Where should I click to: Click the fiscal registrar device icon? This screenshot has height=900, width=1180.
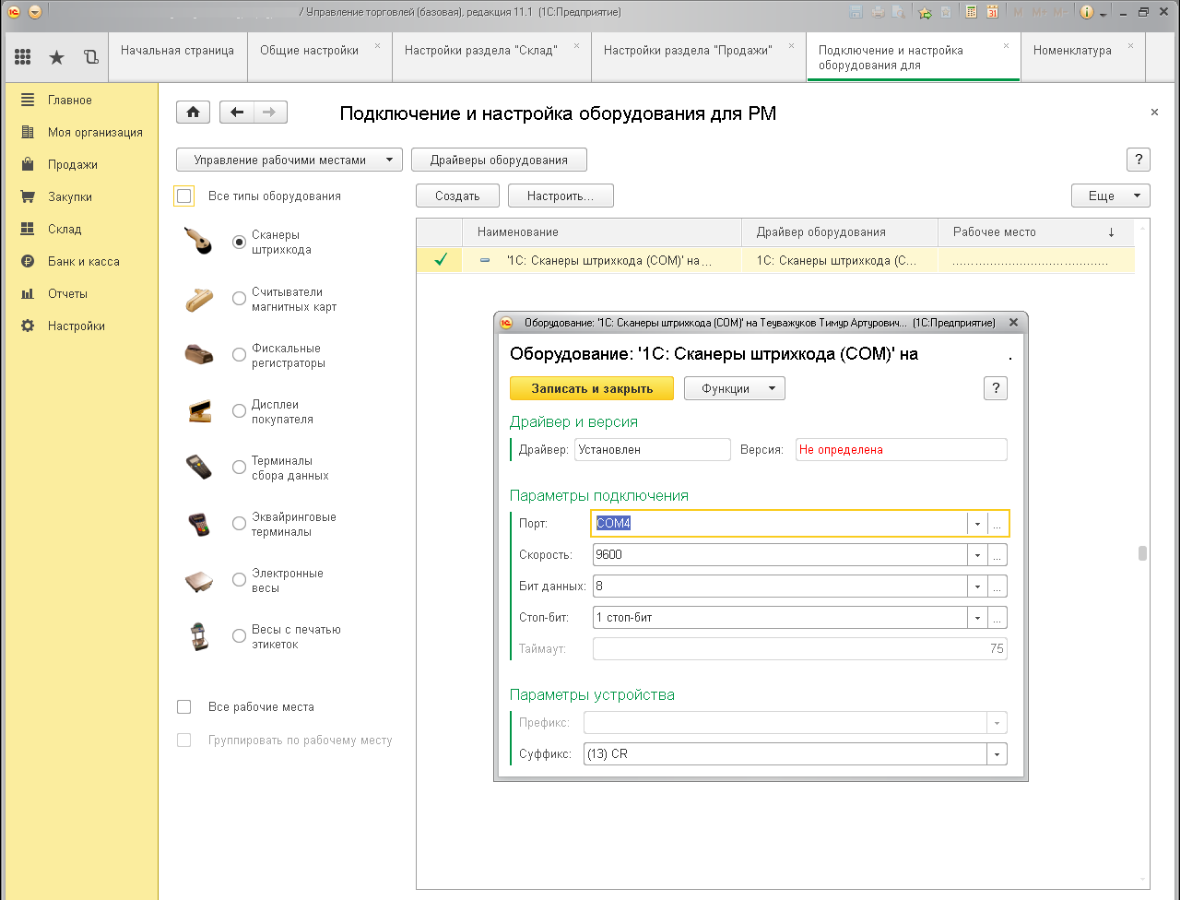(199, 354)
